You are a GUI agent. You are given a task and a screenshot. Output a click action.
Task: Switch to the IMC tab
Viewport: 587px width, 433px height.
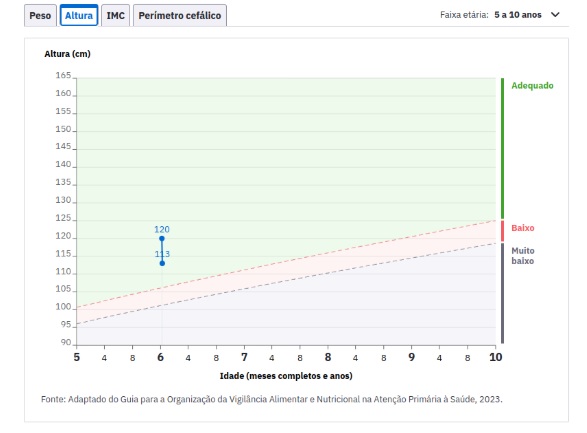coord(115,15)
